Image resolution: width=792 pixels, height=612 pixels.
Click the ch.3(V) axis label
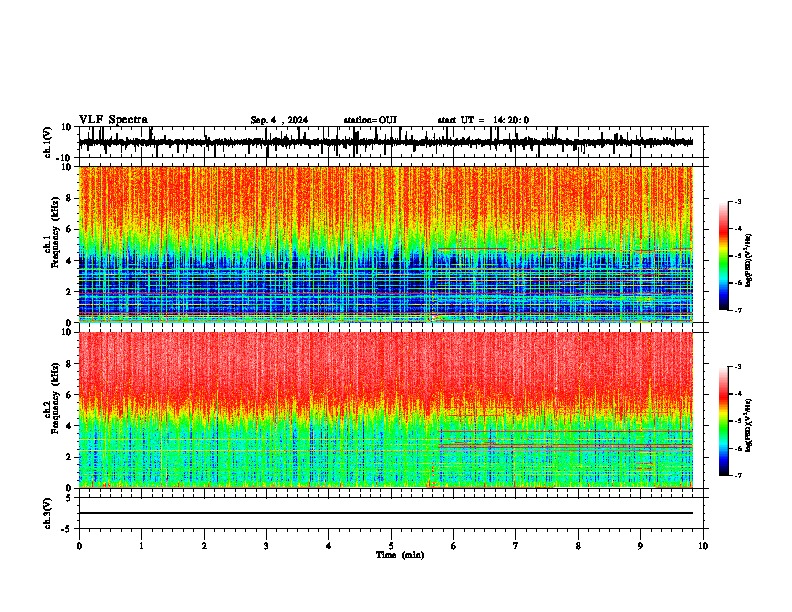[x=48, y=513]
